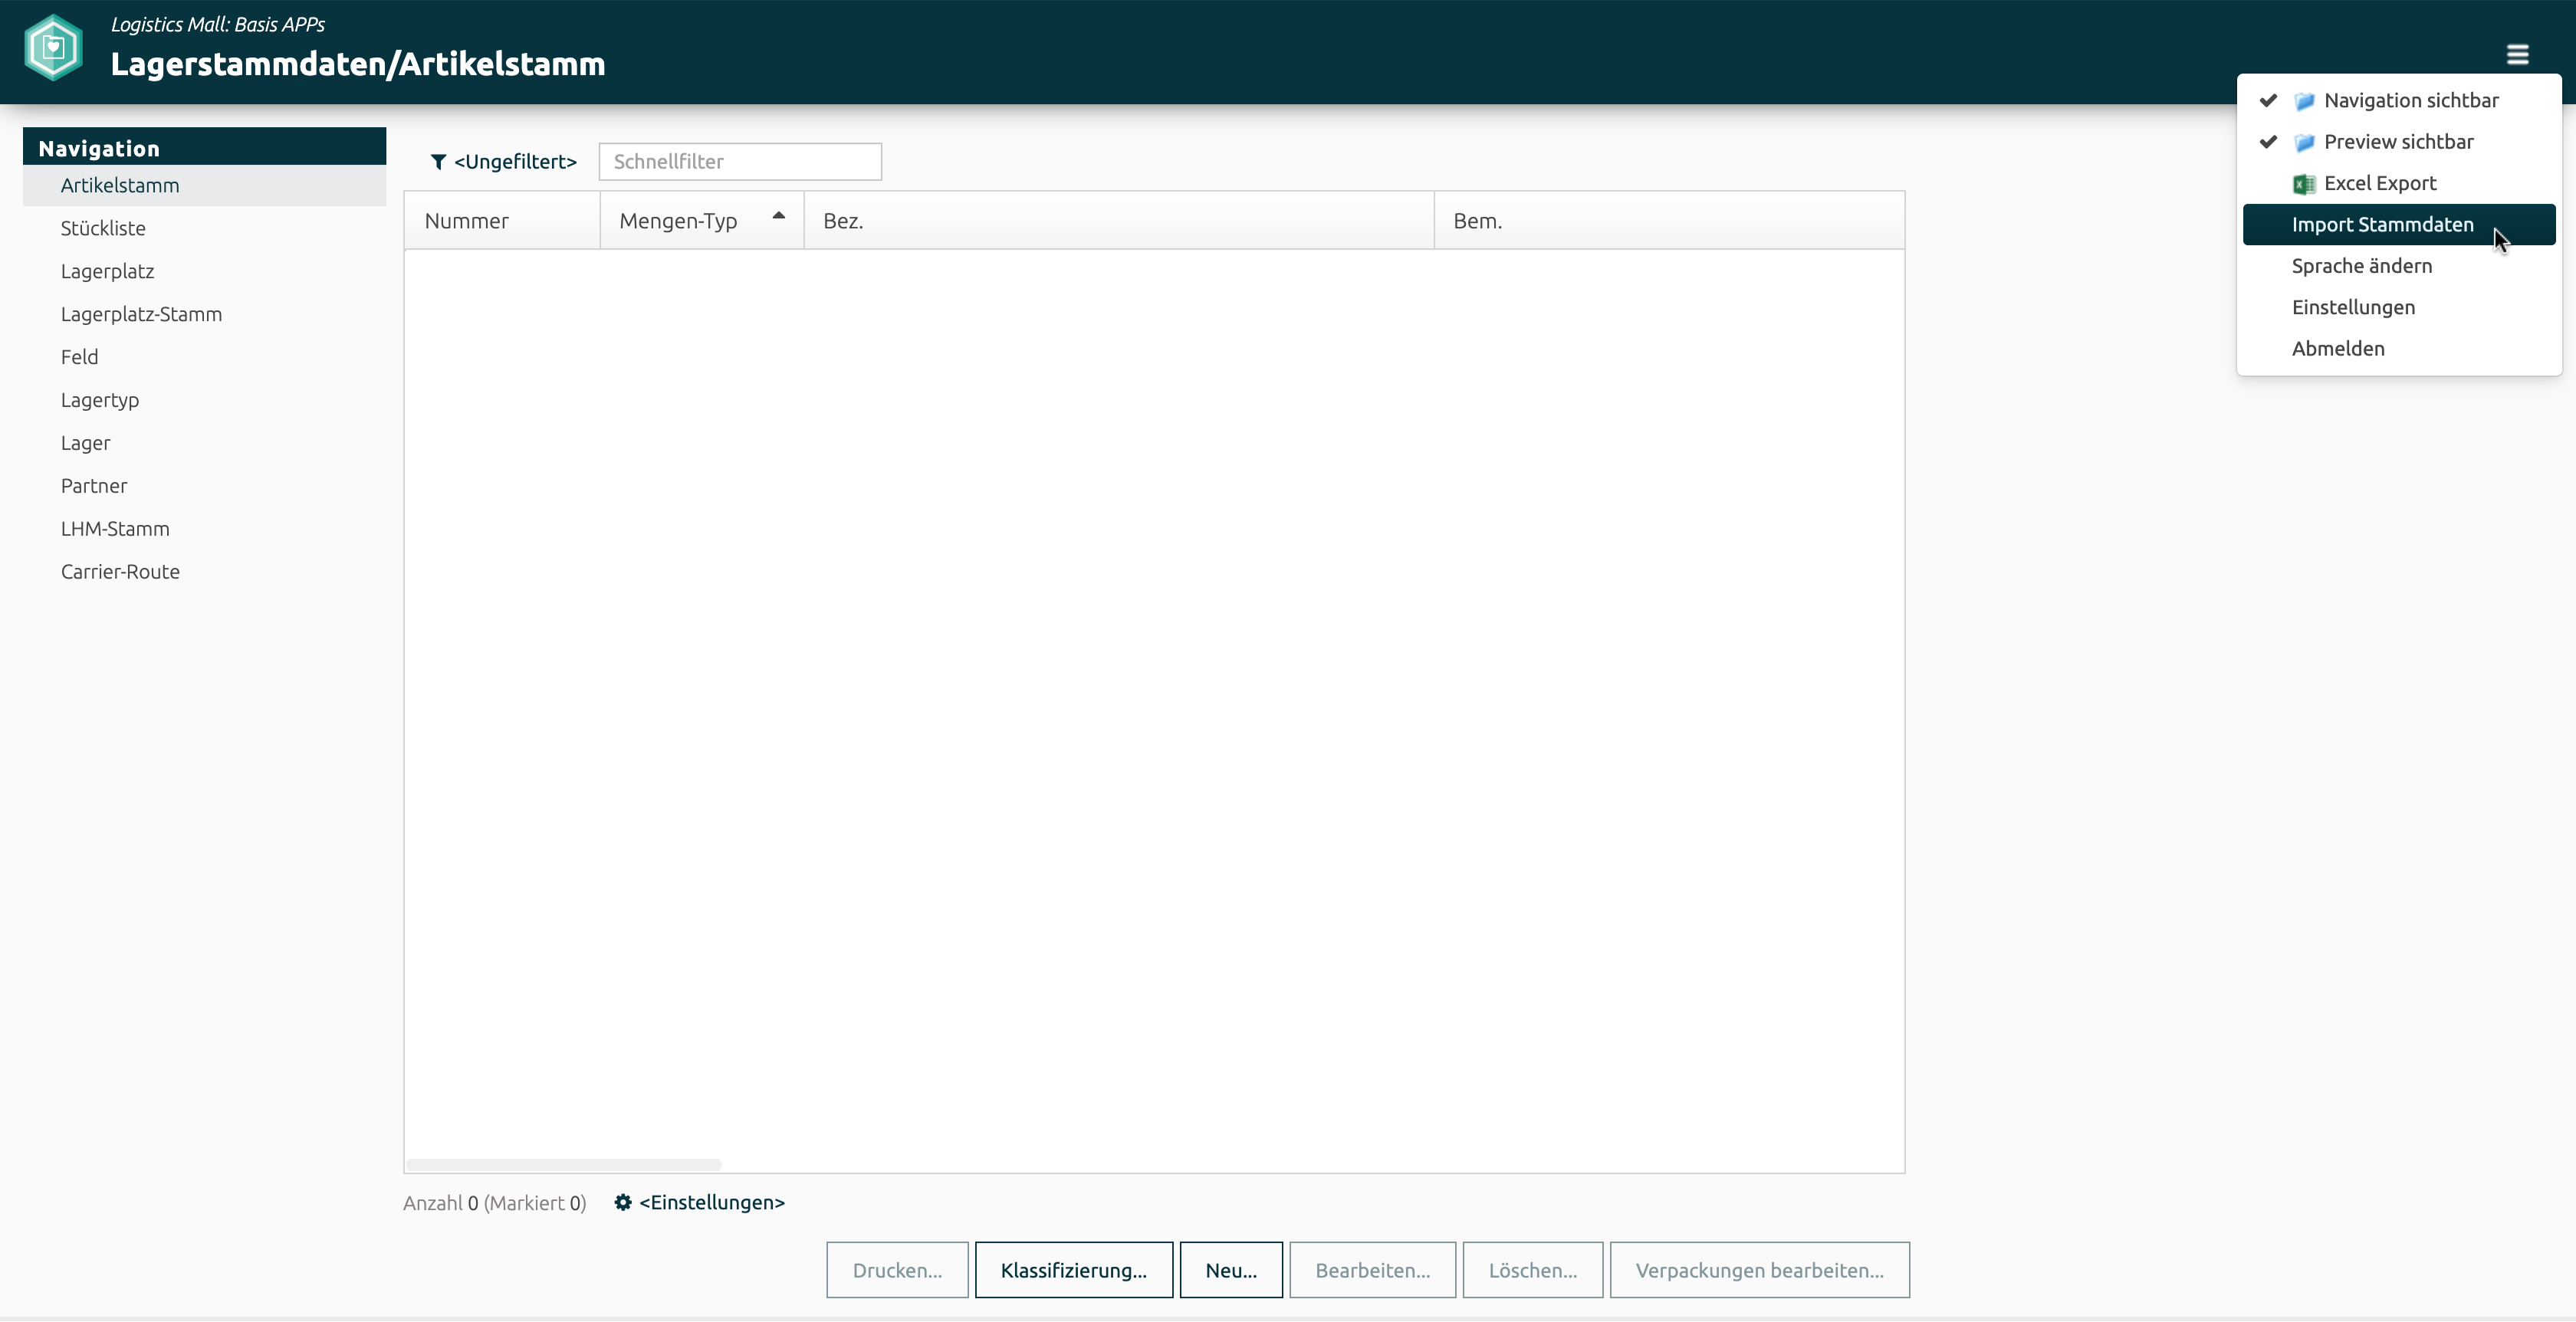This screenshot has height=1322, width=2576.
Task: Click into the Schnellfilter field
Action: click(739, 162)
